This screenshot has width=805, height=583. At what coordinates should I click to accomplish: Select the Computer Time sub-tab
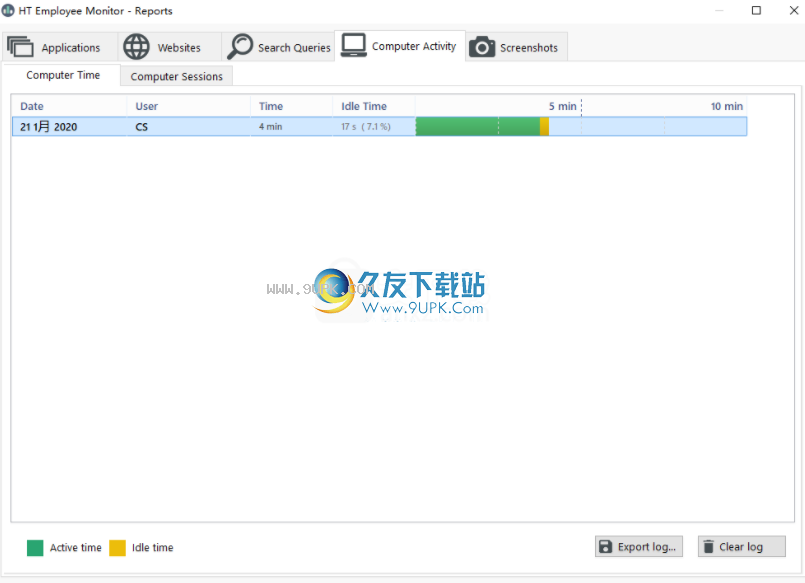pos(62,75)
